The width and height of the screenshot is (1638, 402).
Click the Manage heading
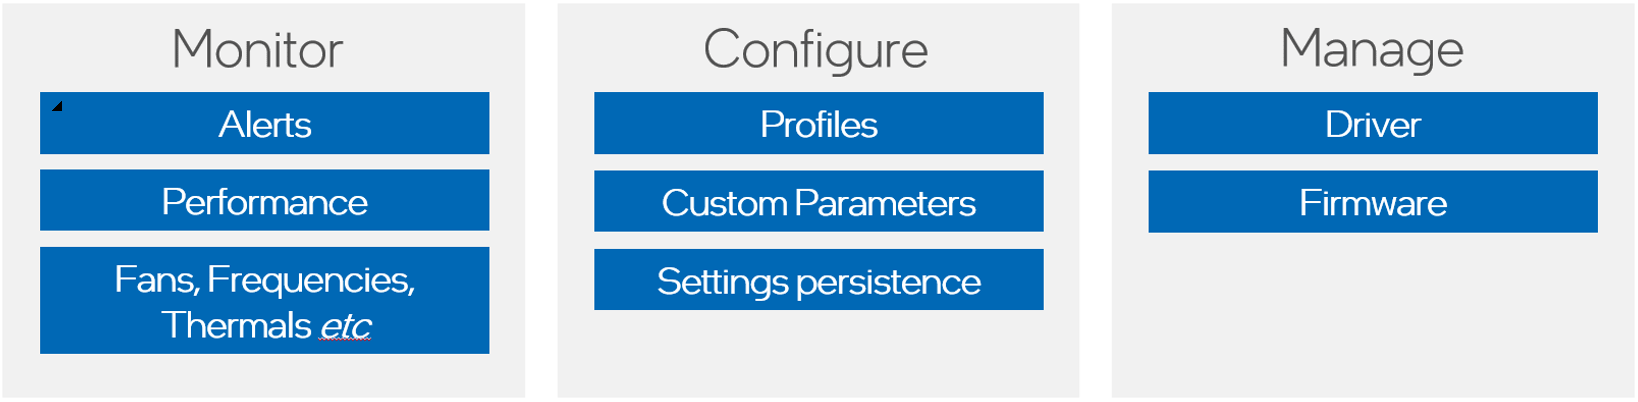tap(1371, 49)
